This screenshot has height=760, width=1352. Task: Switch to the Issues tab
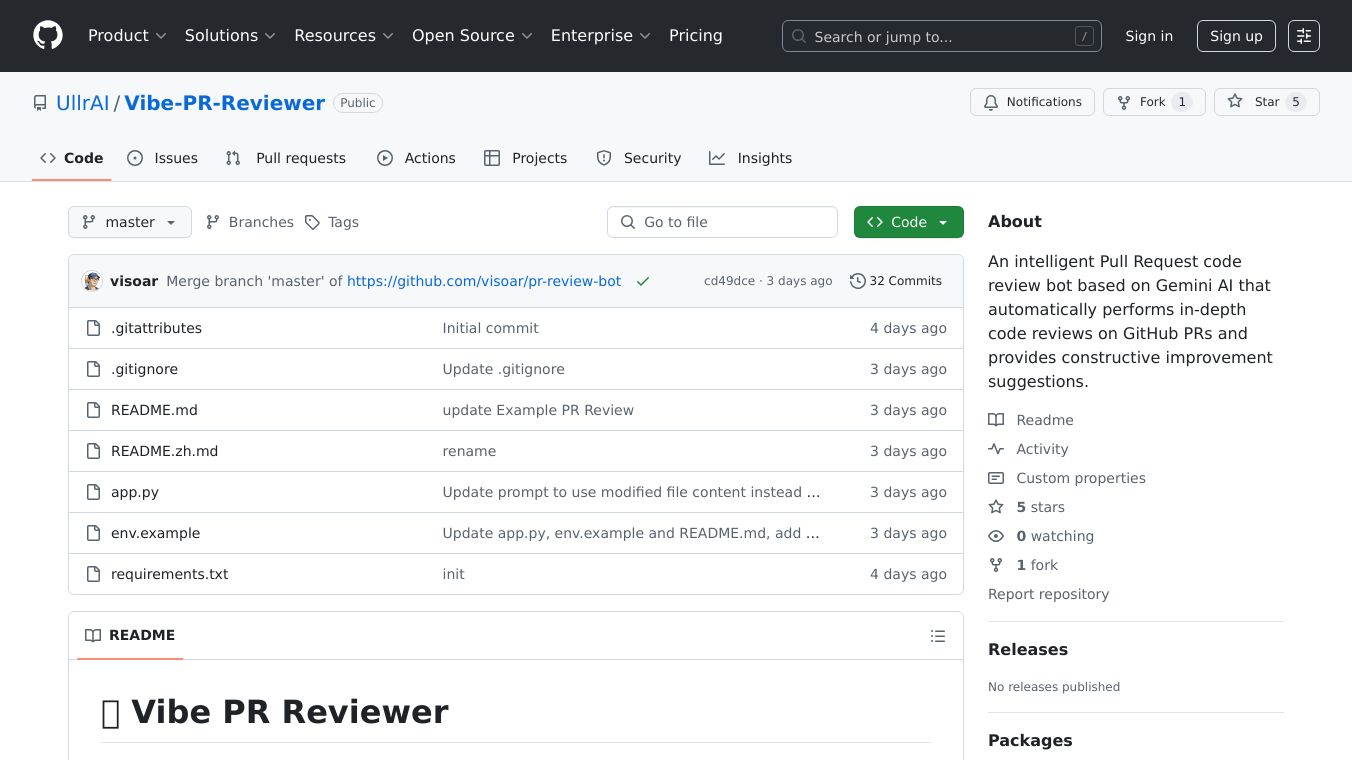tap(163, 158)
